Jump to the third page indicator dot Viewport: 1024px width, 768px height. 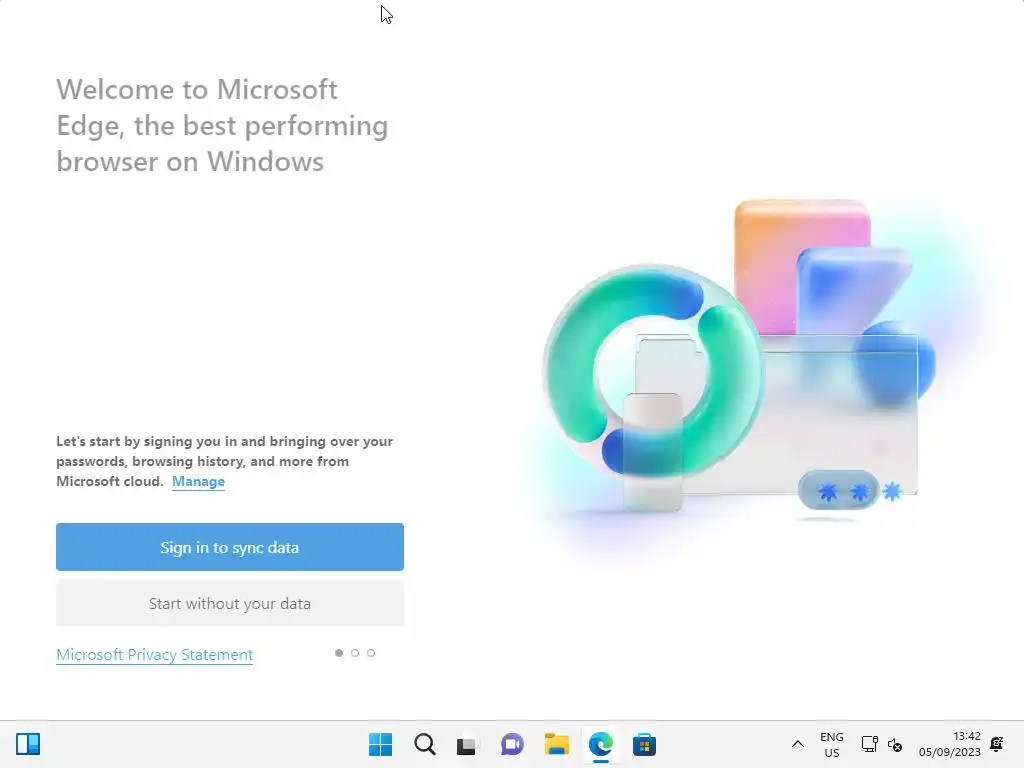click(x=371, y=653)
